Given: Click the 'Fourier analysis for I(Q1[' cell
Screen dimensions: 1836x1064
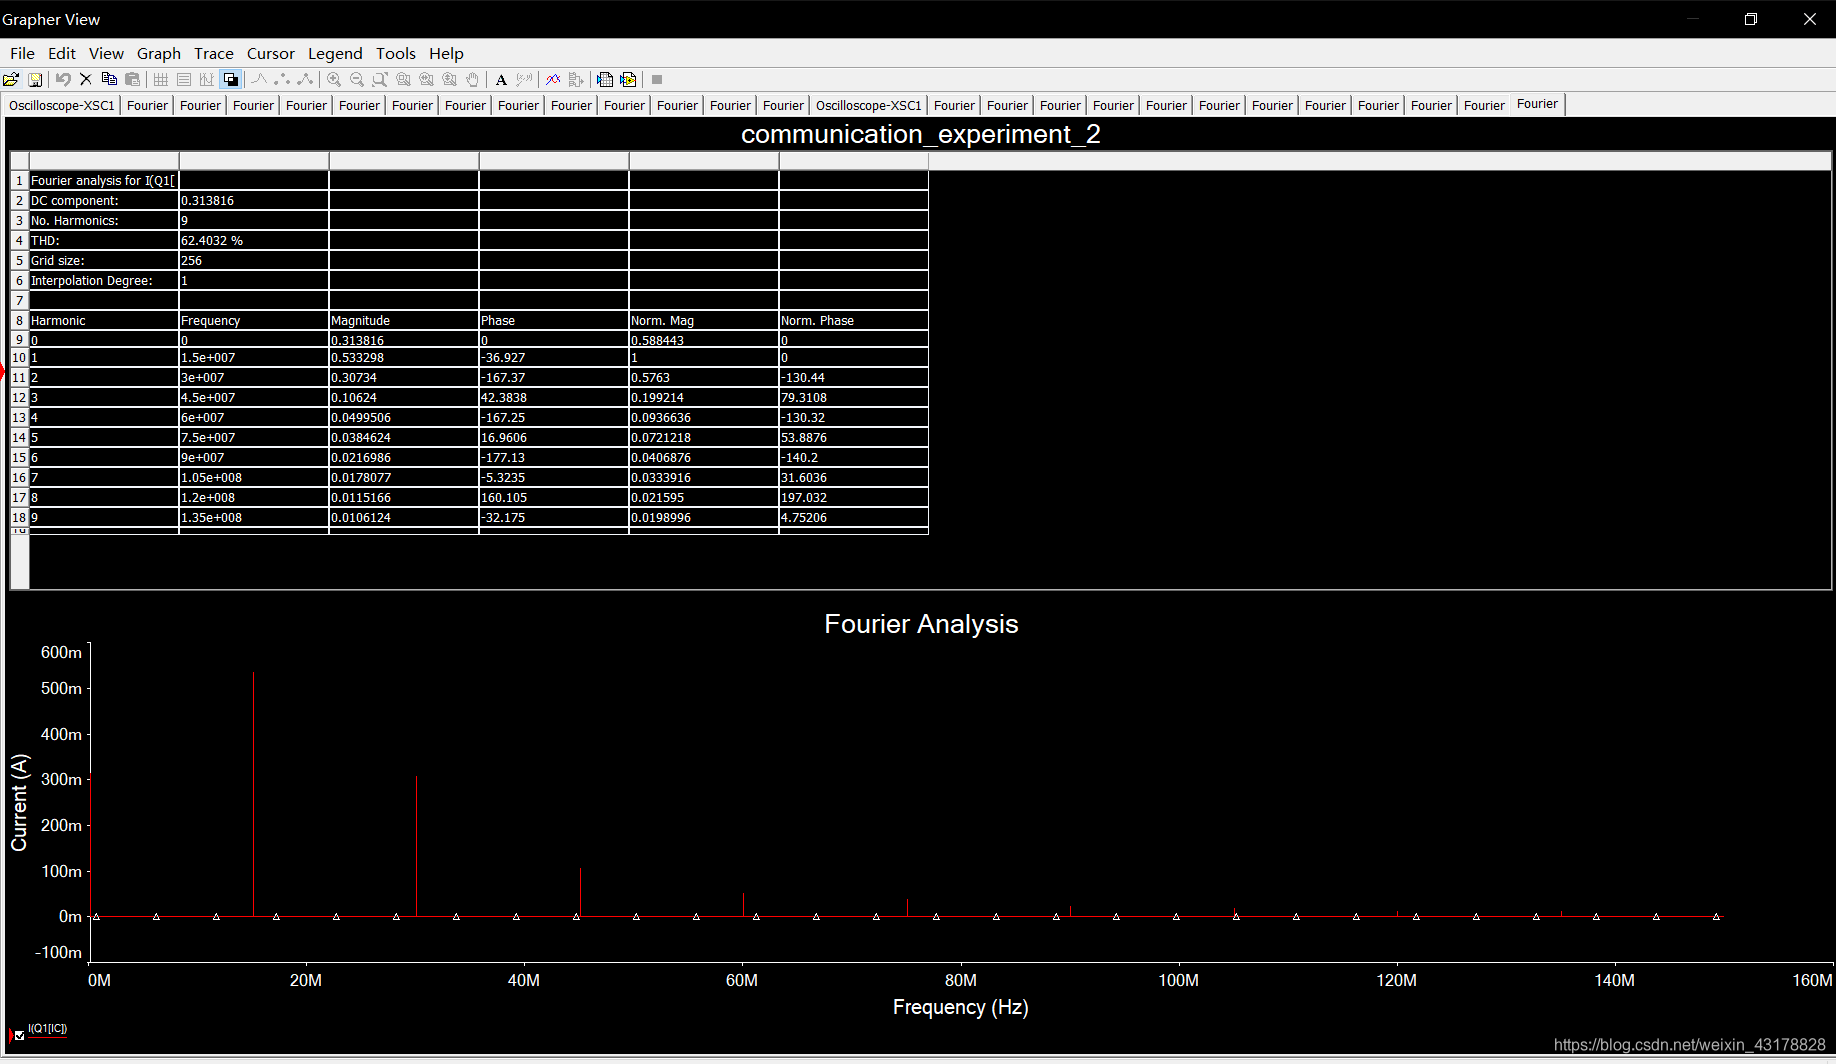Looking at the screenshot, I should point(104,180).
